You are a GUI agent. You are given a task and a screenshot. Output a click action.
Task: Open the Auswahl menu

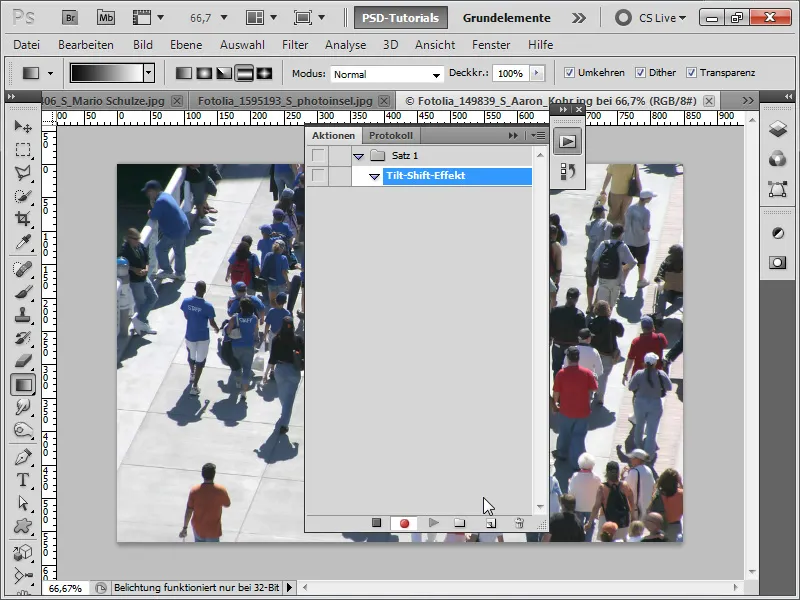242,45
